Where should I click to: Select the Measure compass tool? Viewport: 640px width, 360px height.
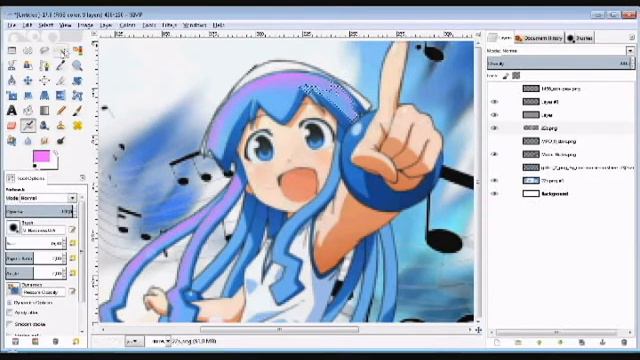(12, 80)
